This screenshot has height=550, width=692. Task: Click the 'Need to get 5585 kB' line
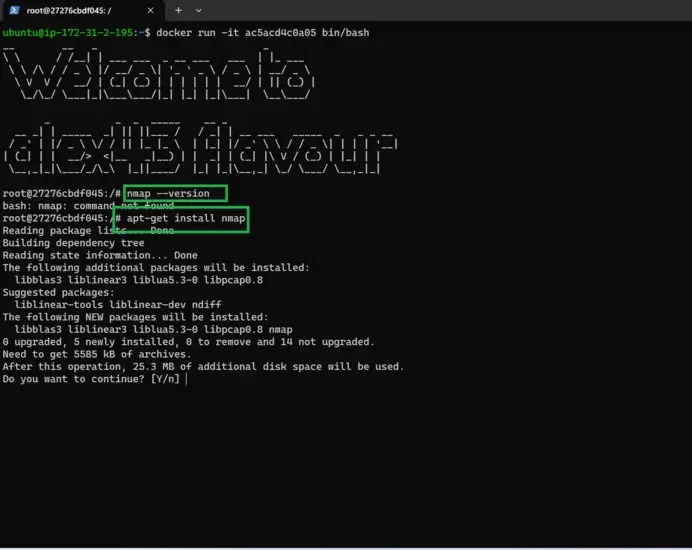[96, 354]
